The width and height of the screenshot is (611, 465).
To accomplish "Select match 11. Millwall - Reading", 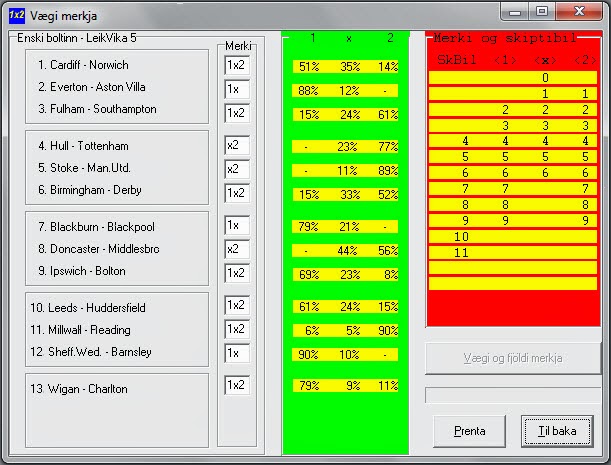I will pos(80,330).
